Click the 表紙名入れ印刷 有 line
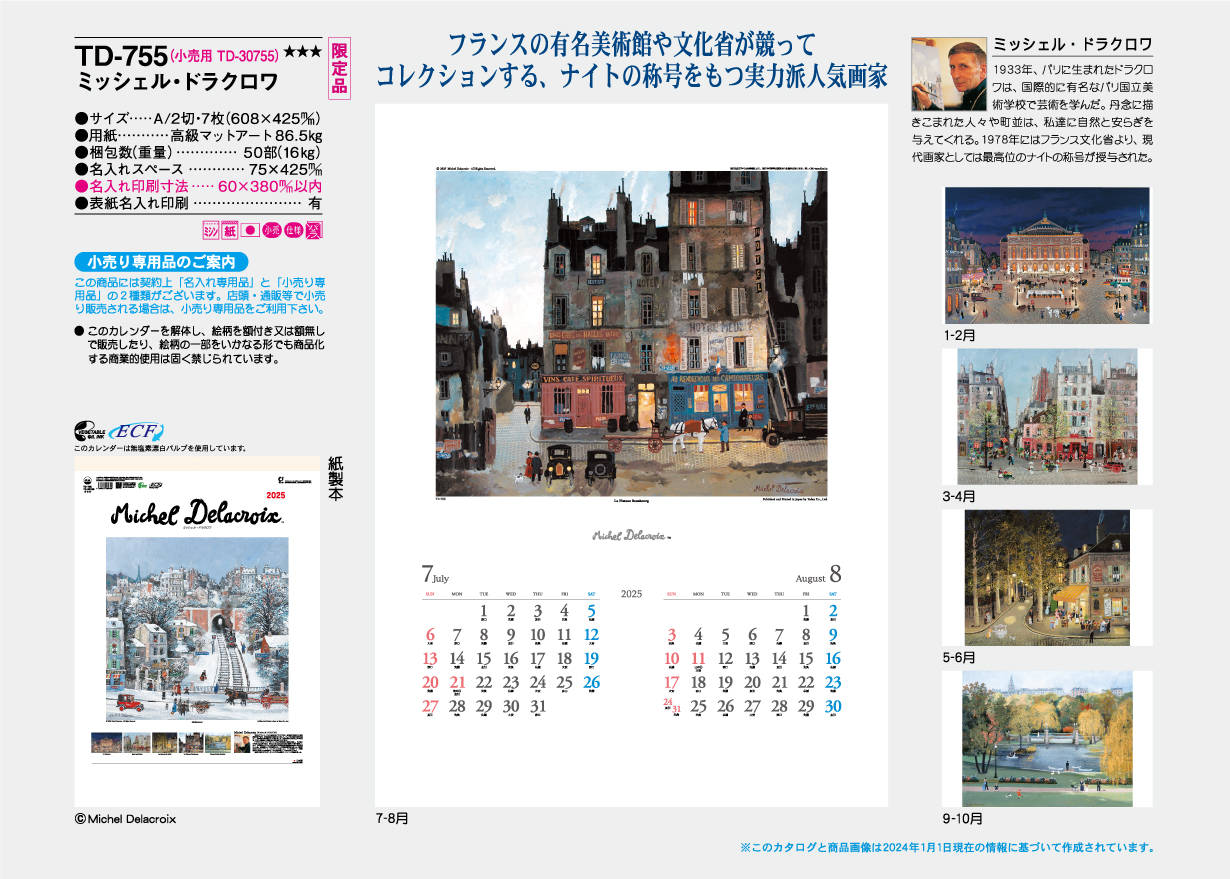This screenshot has height=879, width=1230. [198, 202]
